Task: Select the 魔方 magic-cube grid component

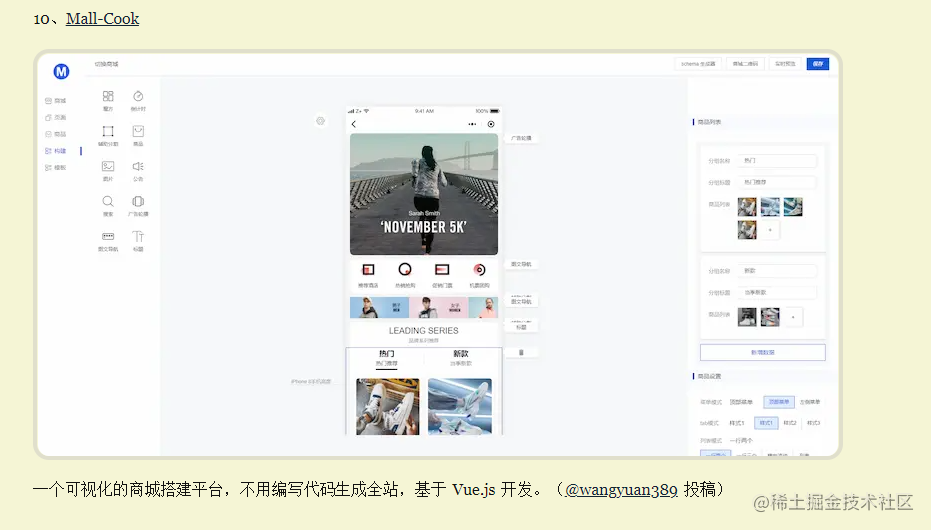Action: [108, 100]
